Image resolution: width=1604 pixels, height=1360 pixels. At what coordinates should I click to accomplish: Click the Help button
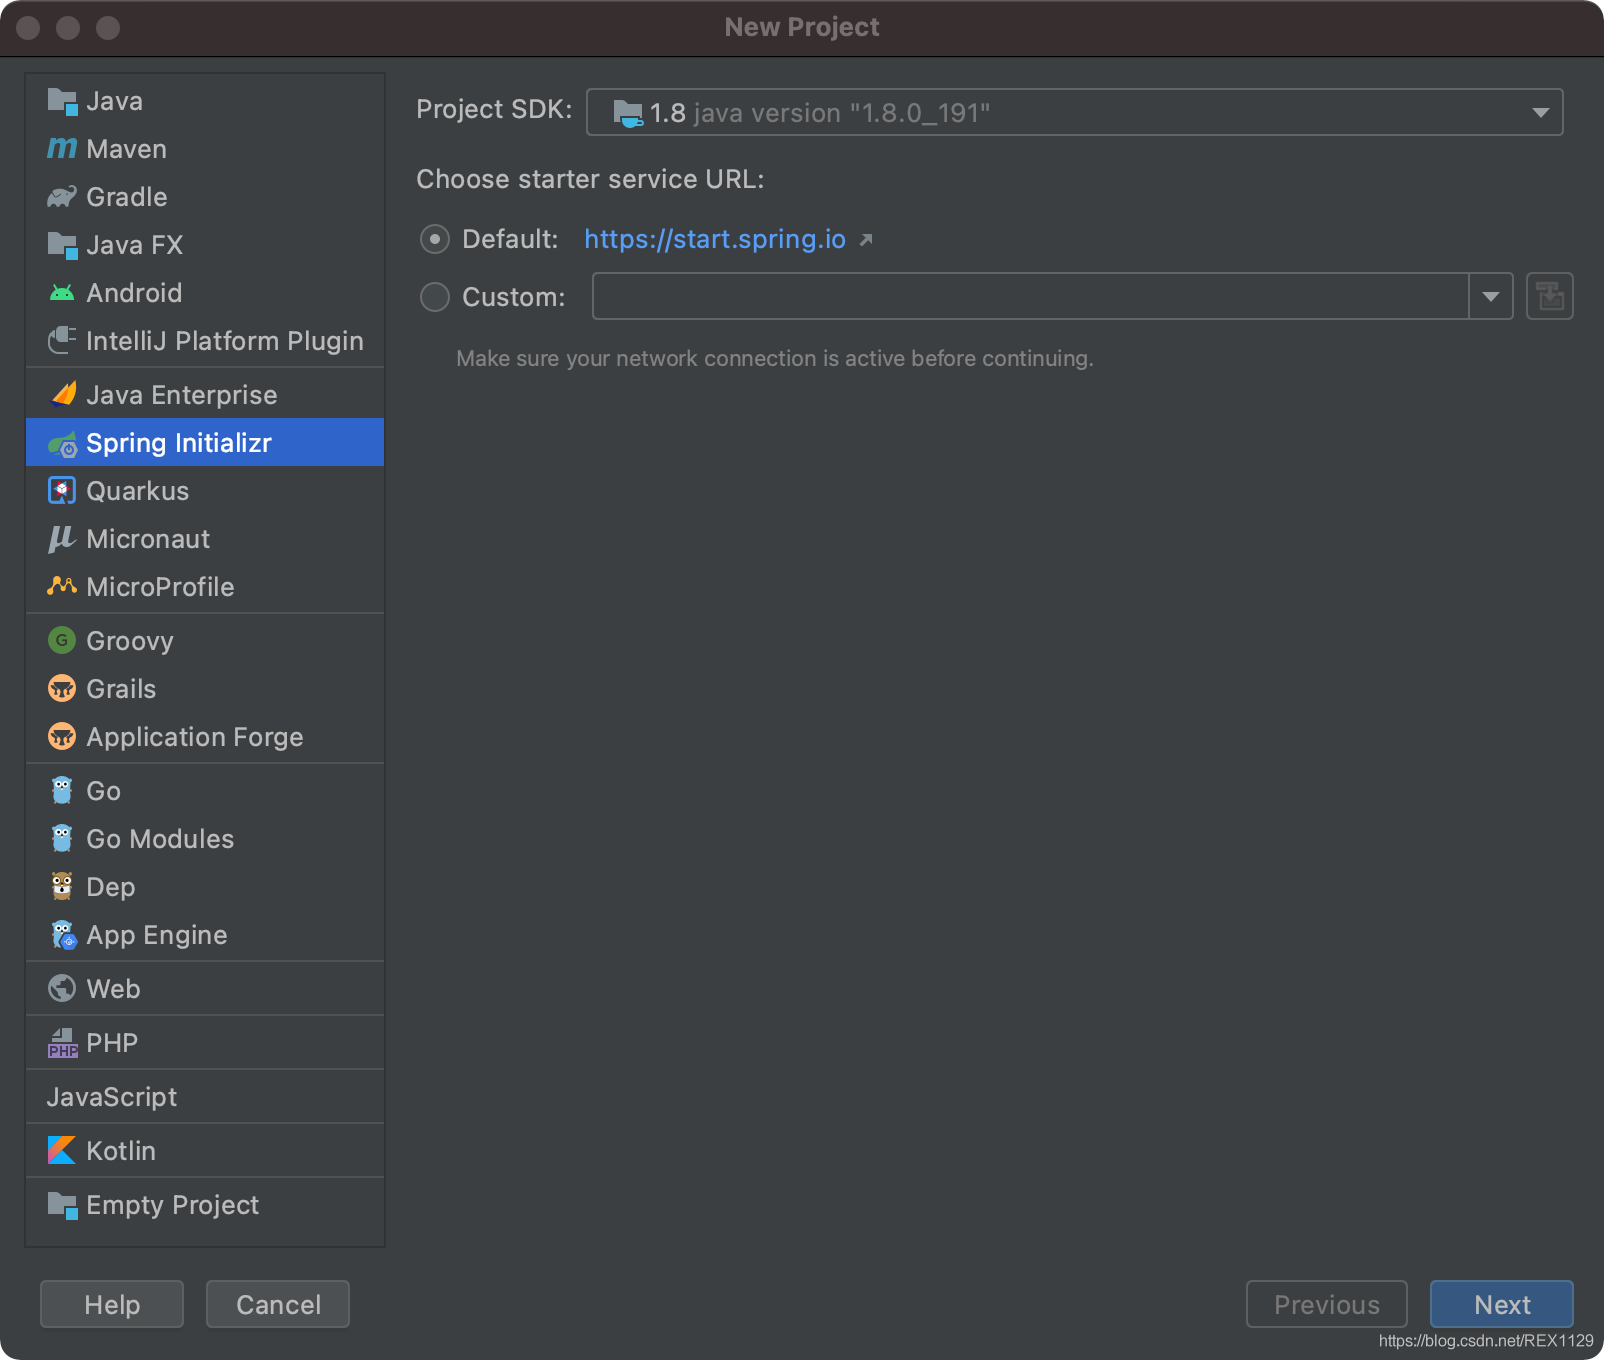click(x=112, y=1304)
